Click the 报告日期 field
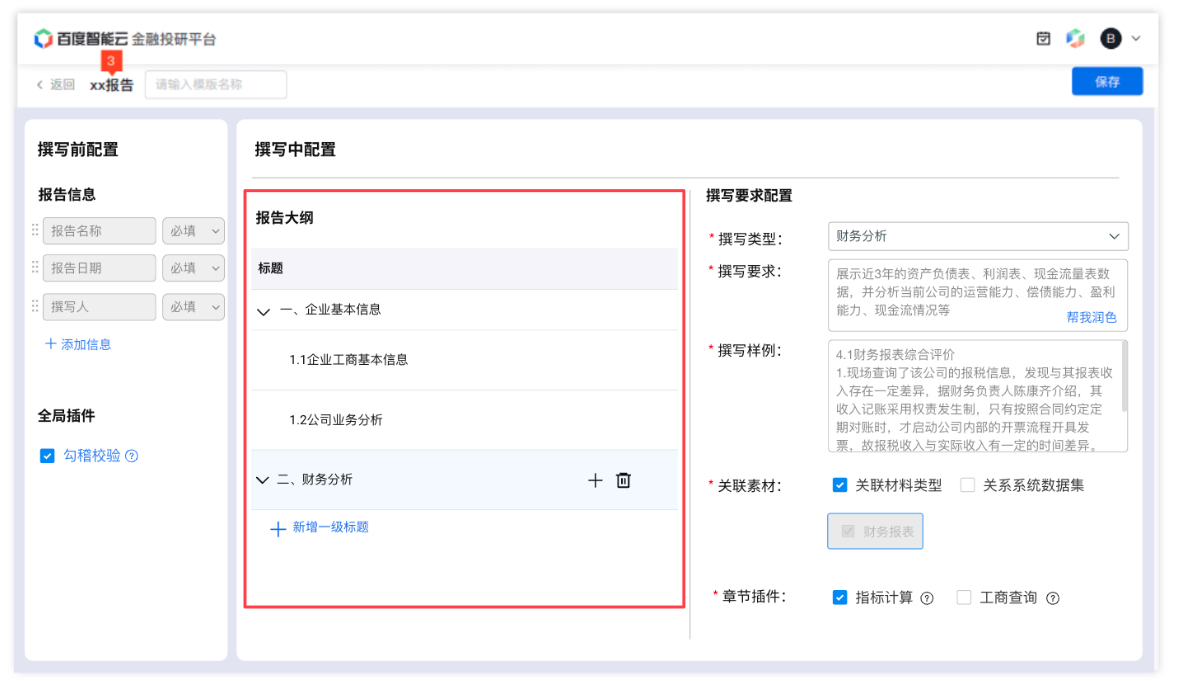This screenshot has width=1177, height=681. click(99, 268)
